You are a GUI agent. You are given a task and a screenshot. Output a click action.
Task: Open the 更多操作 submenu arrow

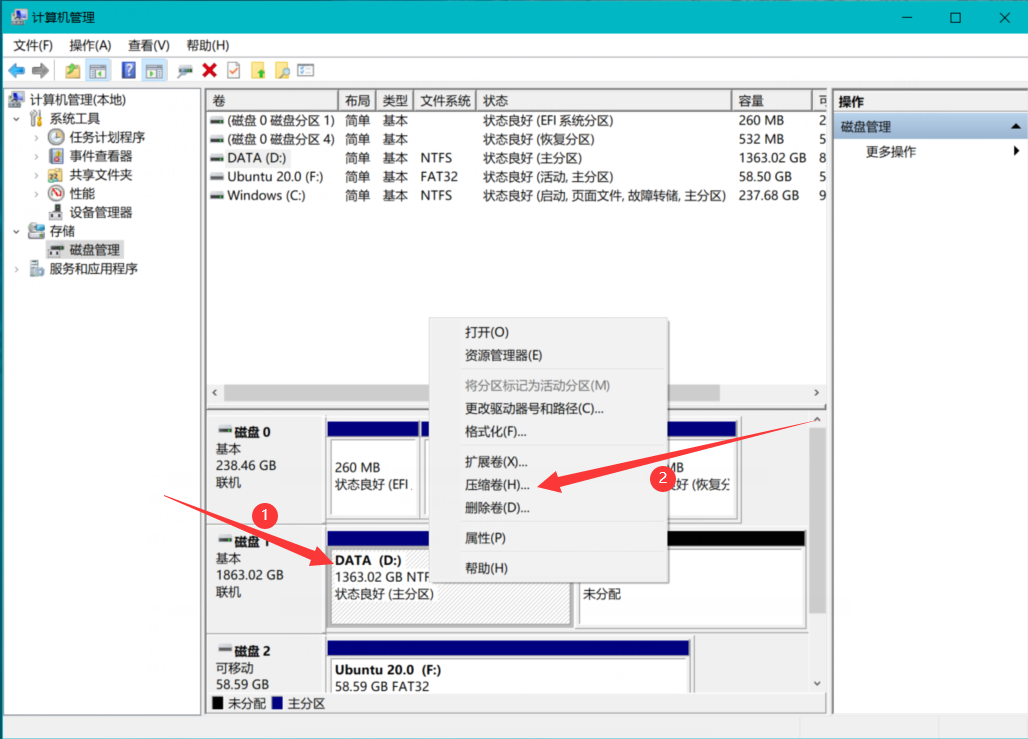(x=1016, y=151)
